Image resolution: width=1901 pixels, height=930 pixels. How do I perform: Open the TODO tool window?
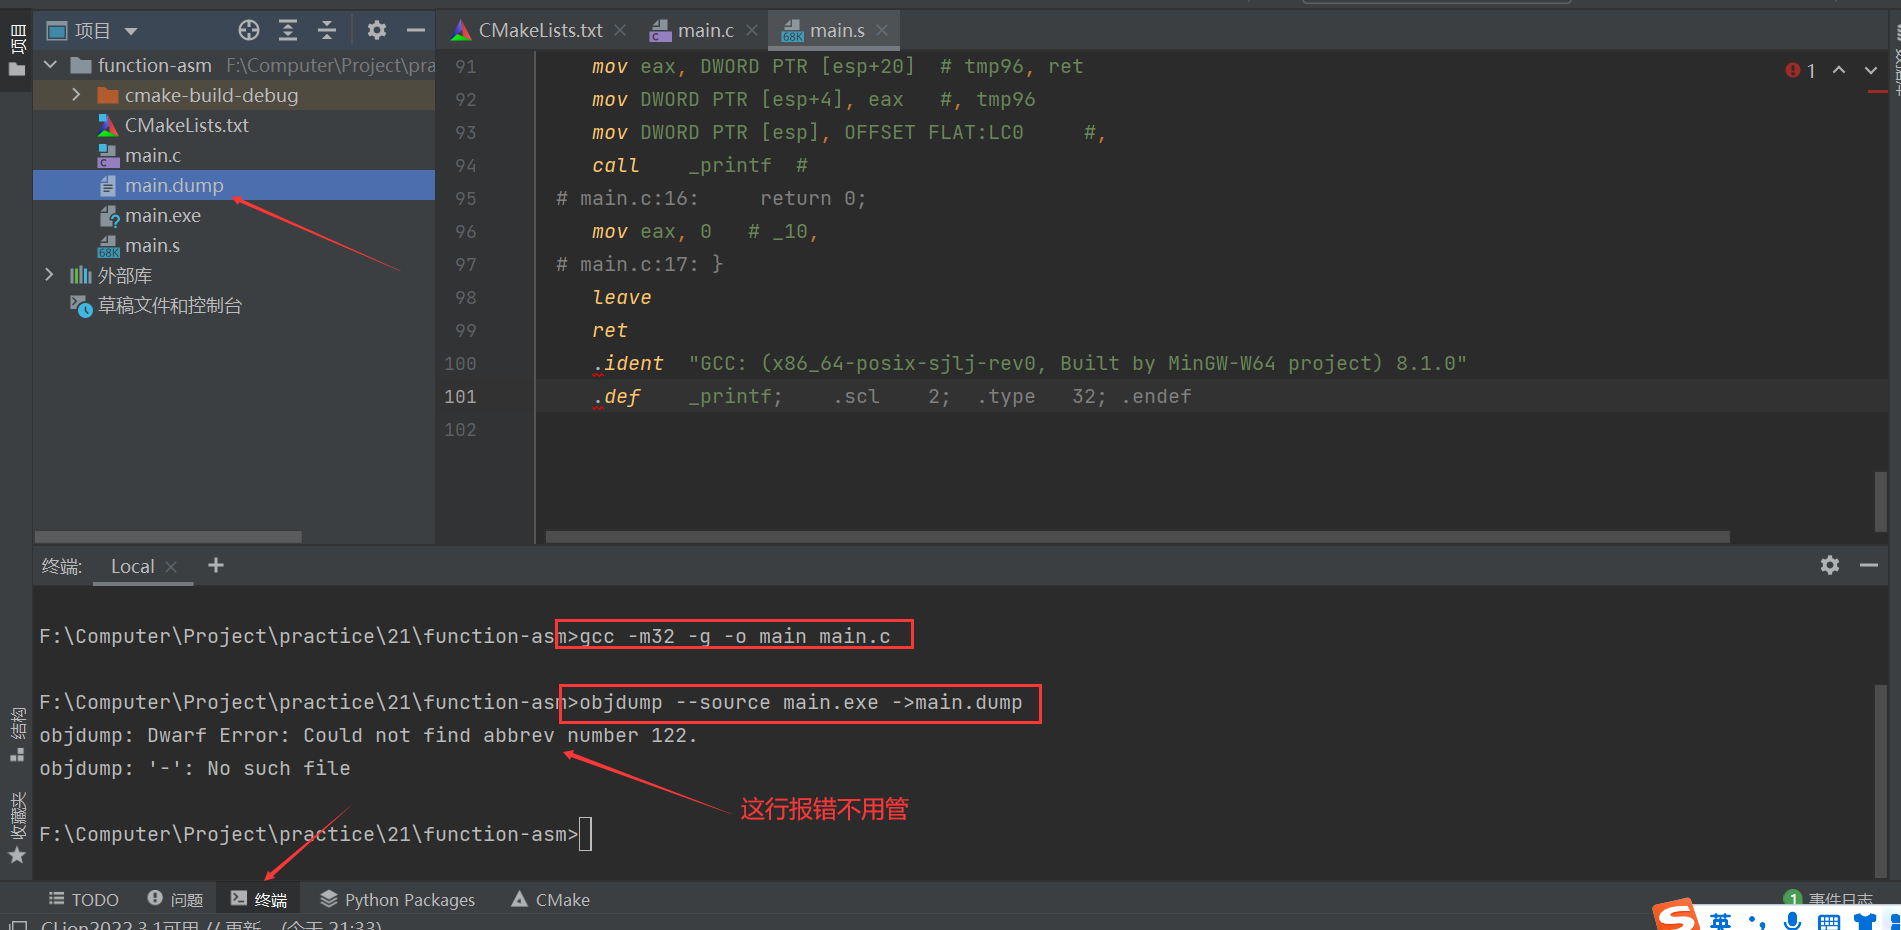[x=84, y=899]
